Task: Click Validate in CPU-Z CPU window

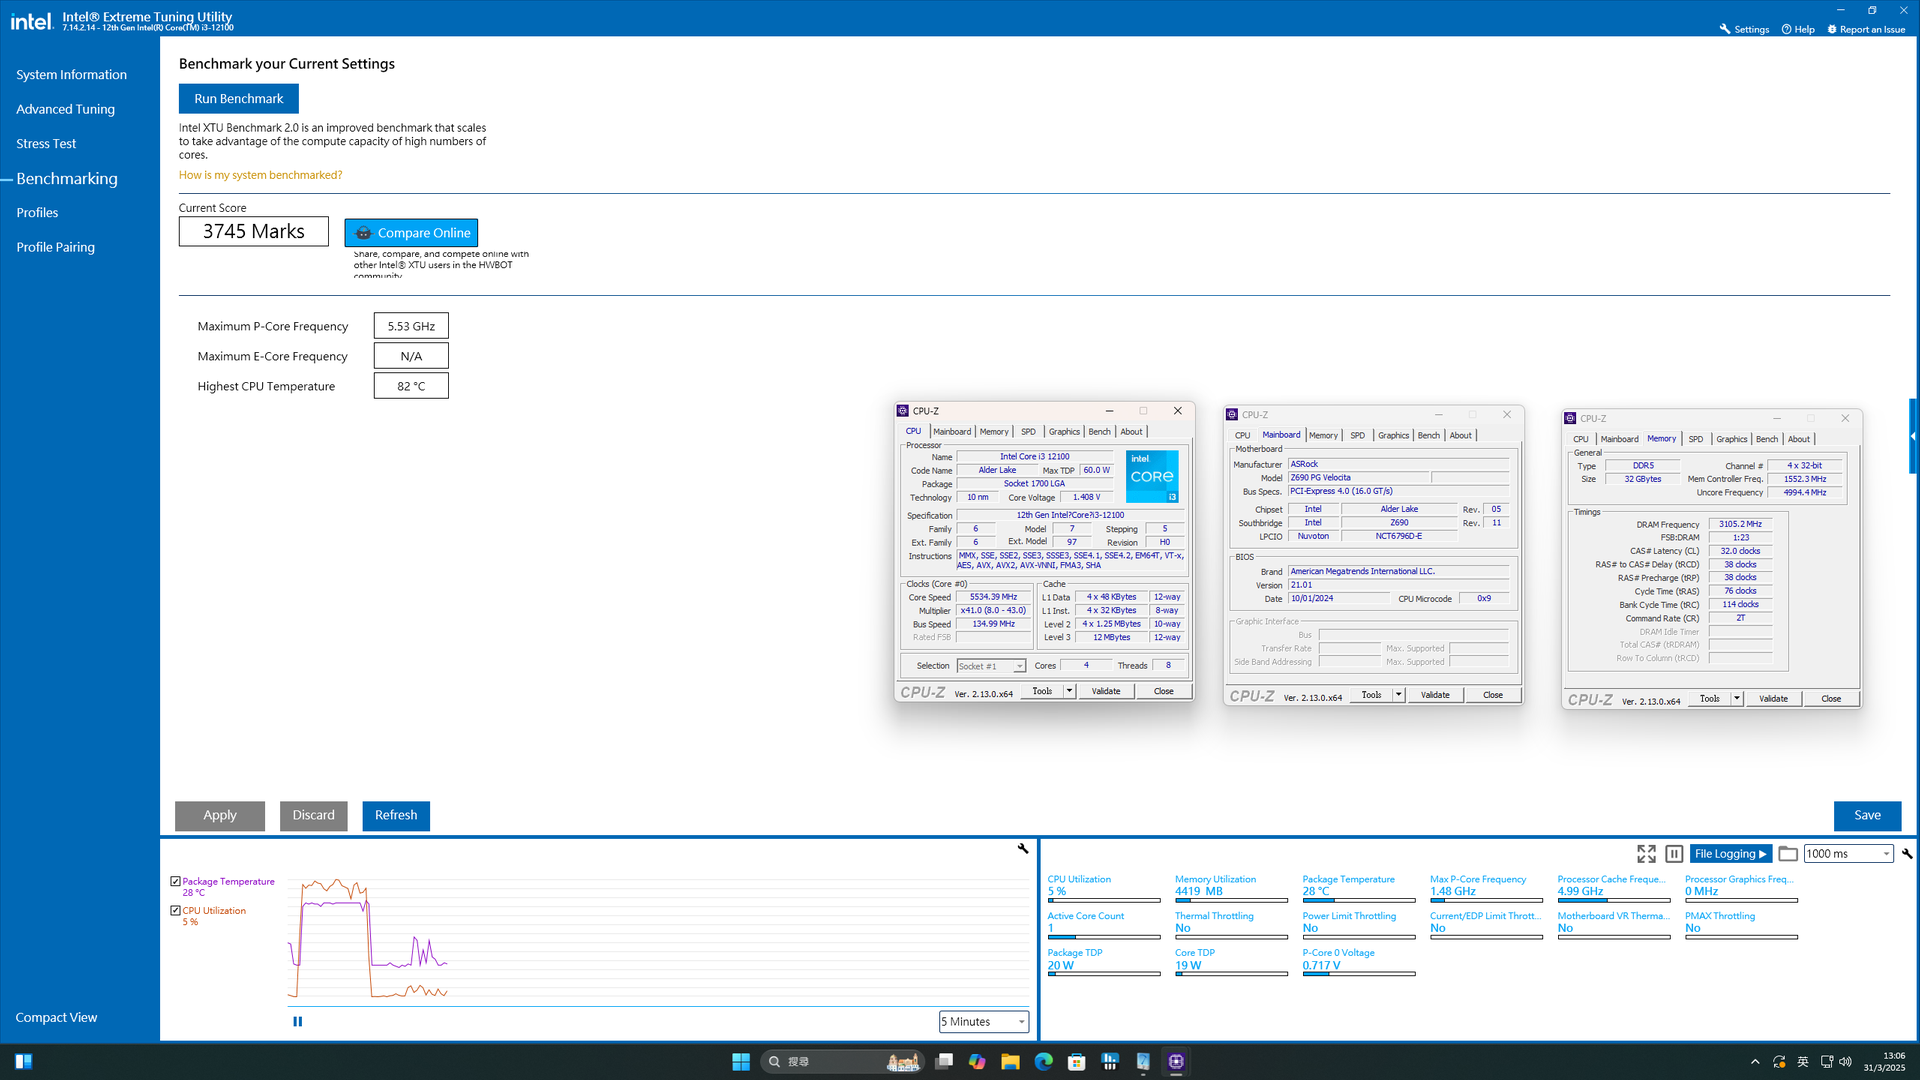Action: click(1106, 691)
